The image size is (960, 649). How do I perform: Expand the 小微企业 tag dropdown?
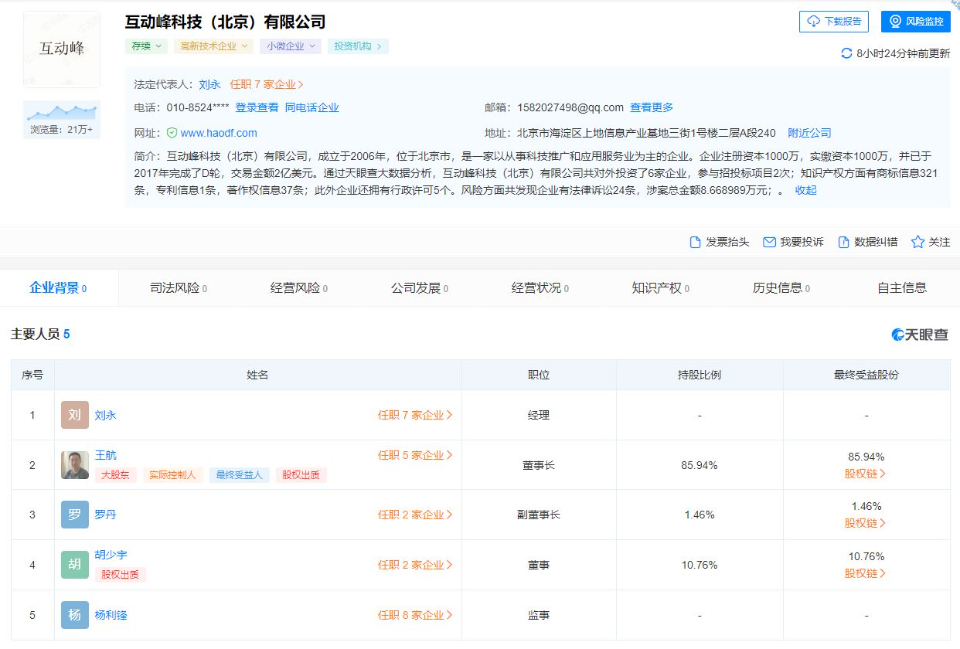290,46
